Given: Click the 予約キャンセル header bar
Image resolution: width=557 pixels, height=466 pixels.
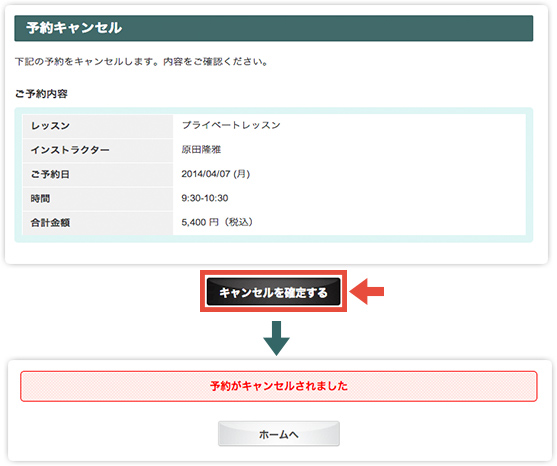Looking at the screenshot, I should pos(274,28).
